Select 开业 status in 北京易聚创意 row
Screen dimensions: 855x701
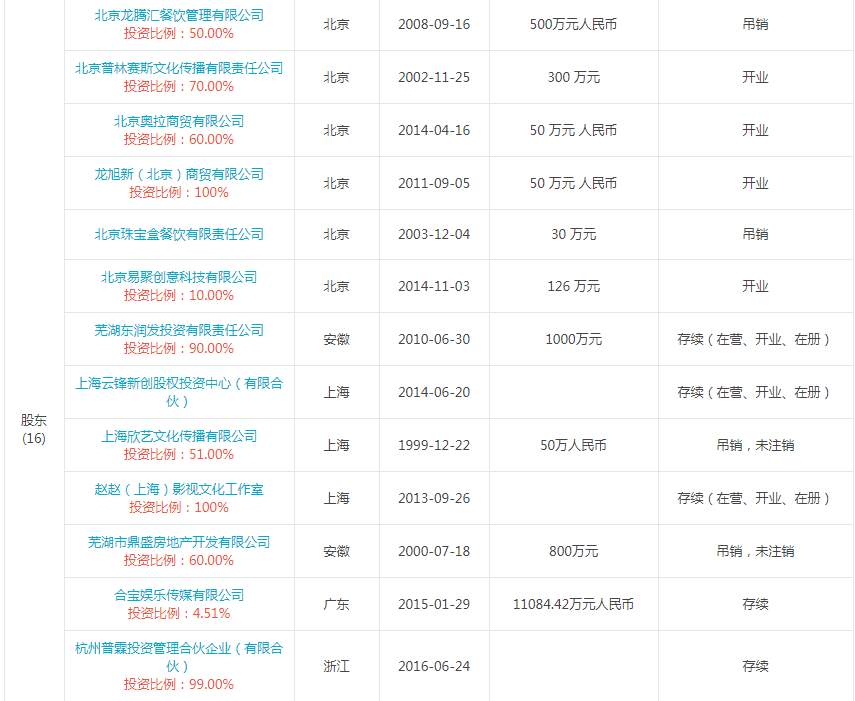click(x=755, y=286)
